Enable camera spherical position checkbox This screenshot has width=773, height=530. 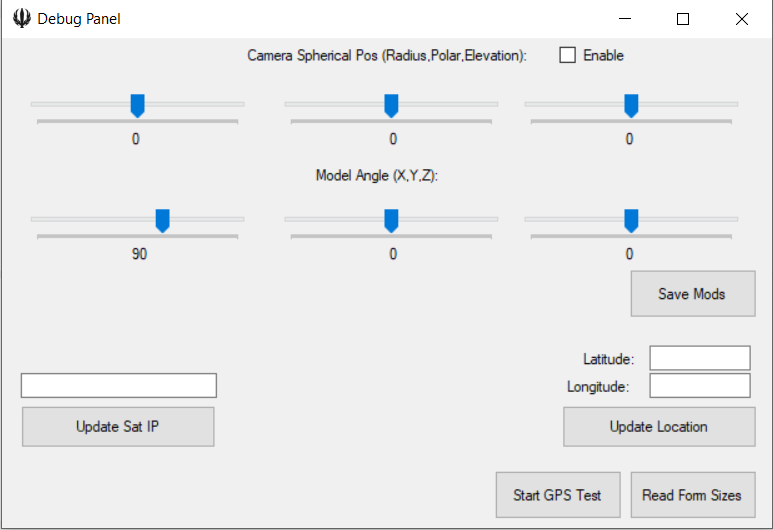[x=568, y=56]
